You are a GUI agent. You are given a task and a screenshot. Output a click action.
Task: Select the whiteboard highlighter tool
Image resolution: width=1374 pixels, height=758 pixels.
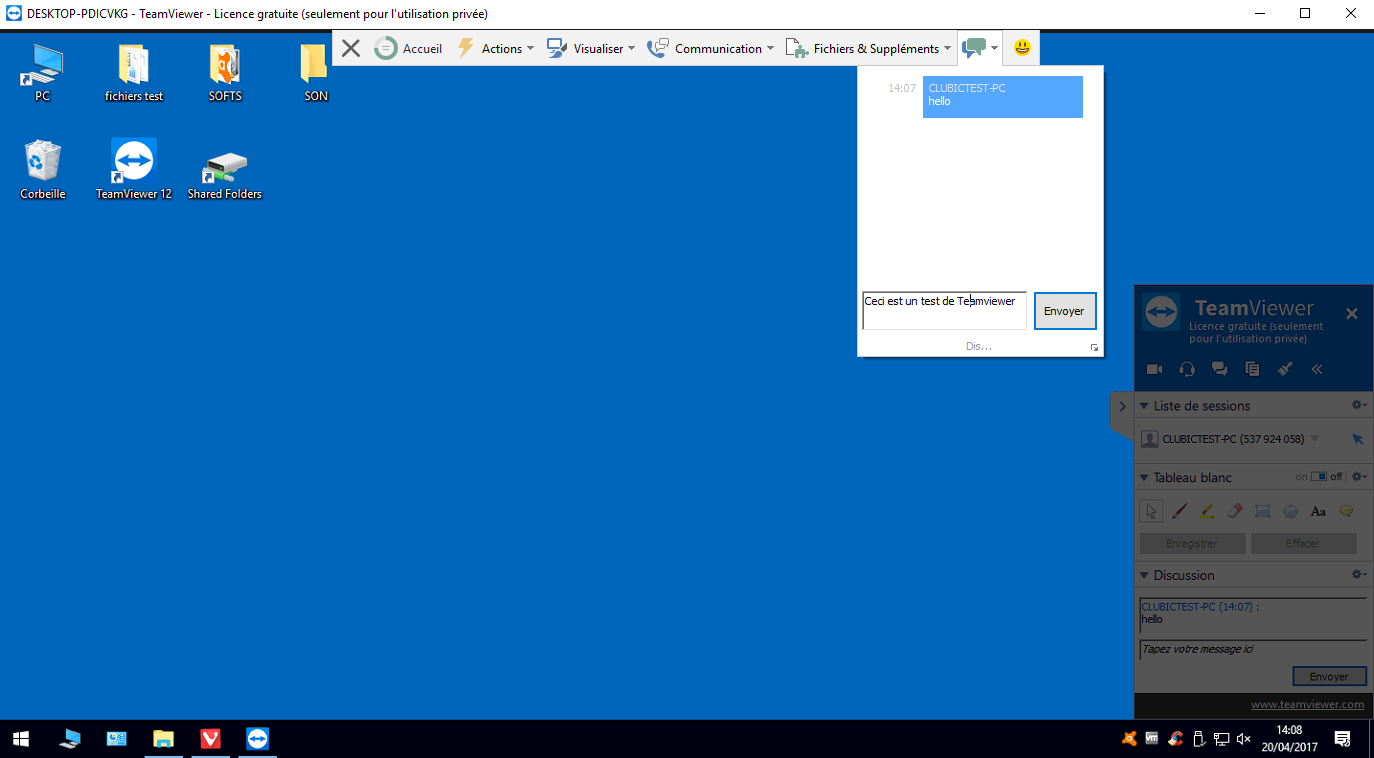click(x=1207, y=511)
